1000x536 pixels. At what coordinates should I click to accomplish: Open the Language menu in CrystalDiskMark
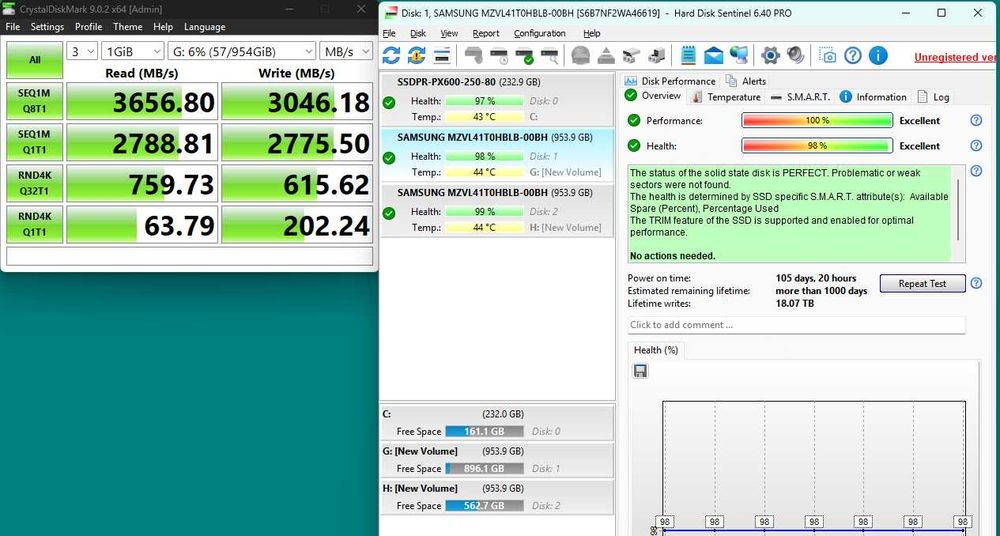coord(205,27)
